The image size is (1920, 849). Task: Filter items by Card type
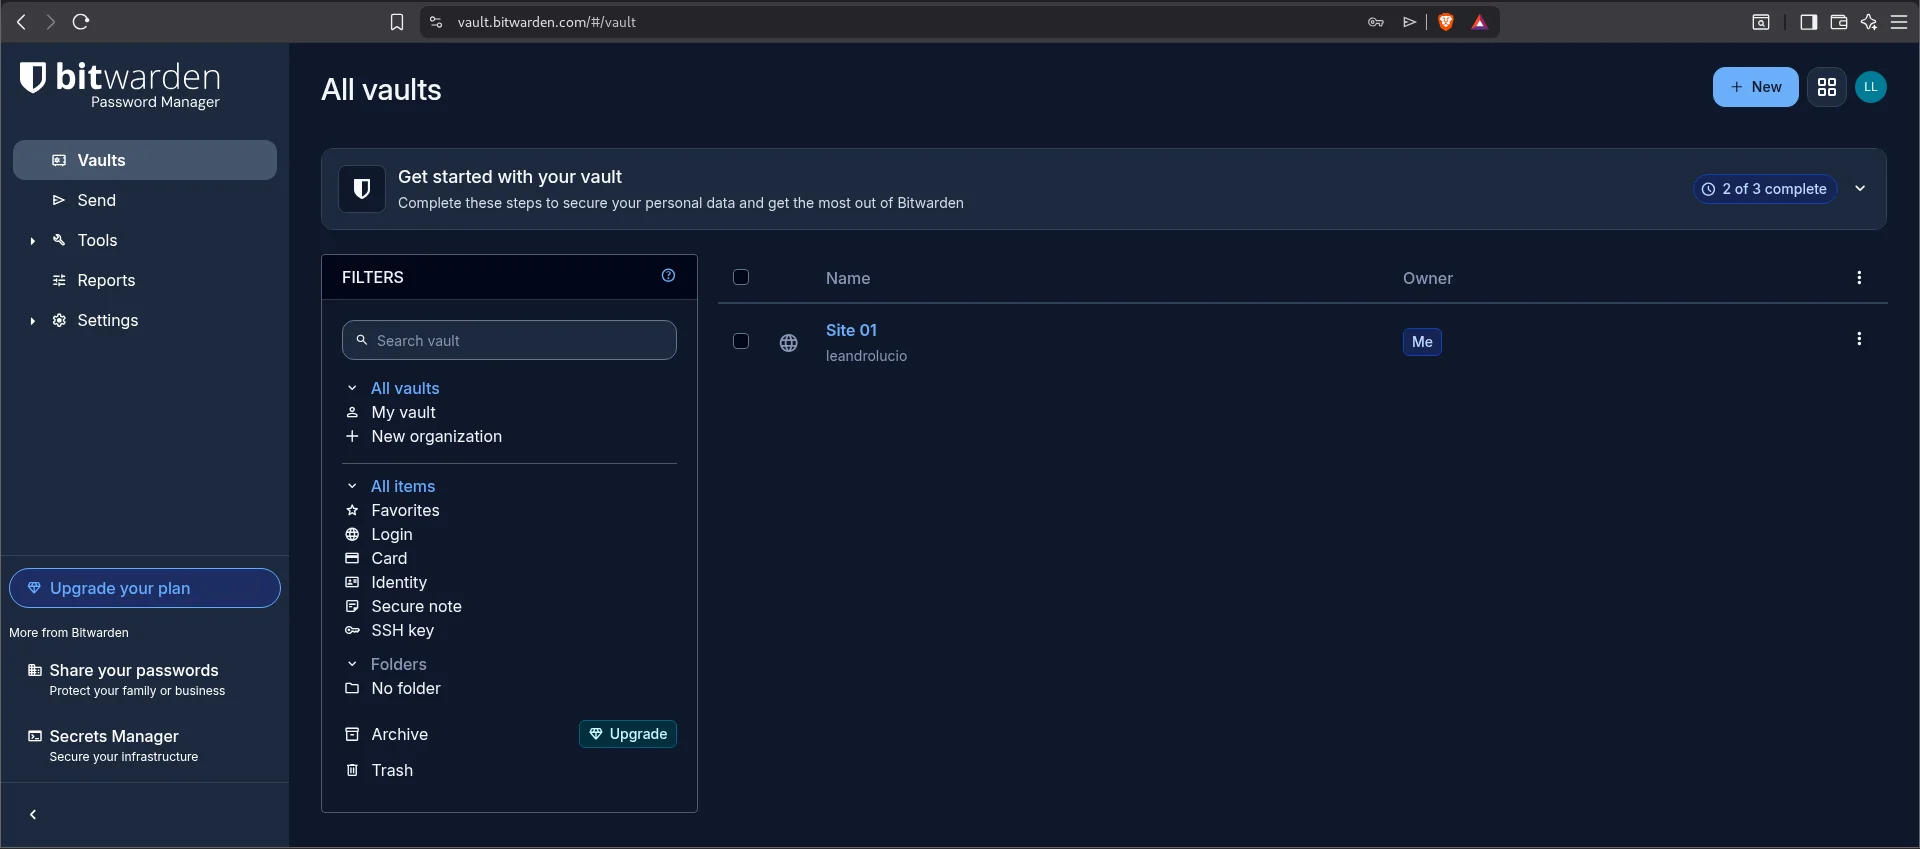tap(389, 558)
